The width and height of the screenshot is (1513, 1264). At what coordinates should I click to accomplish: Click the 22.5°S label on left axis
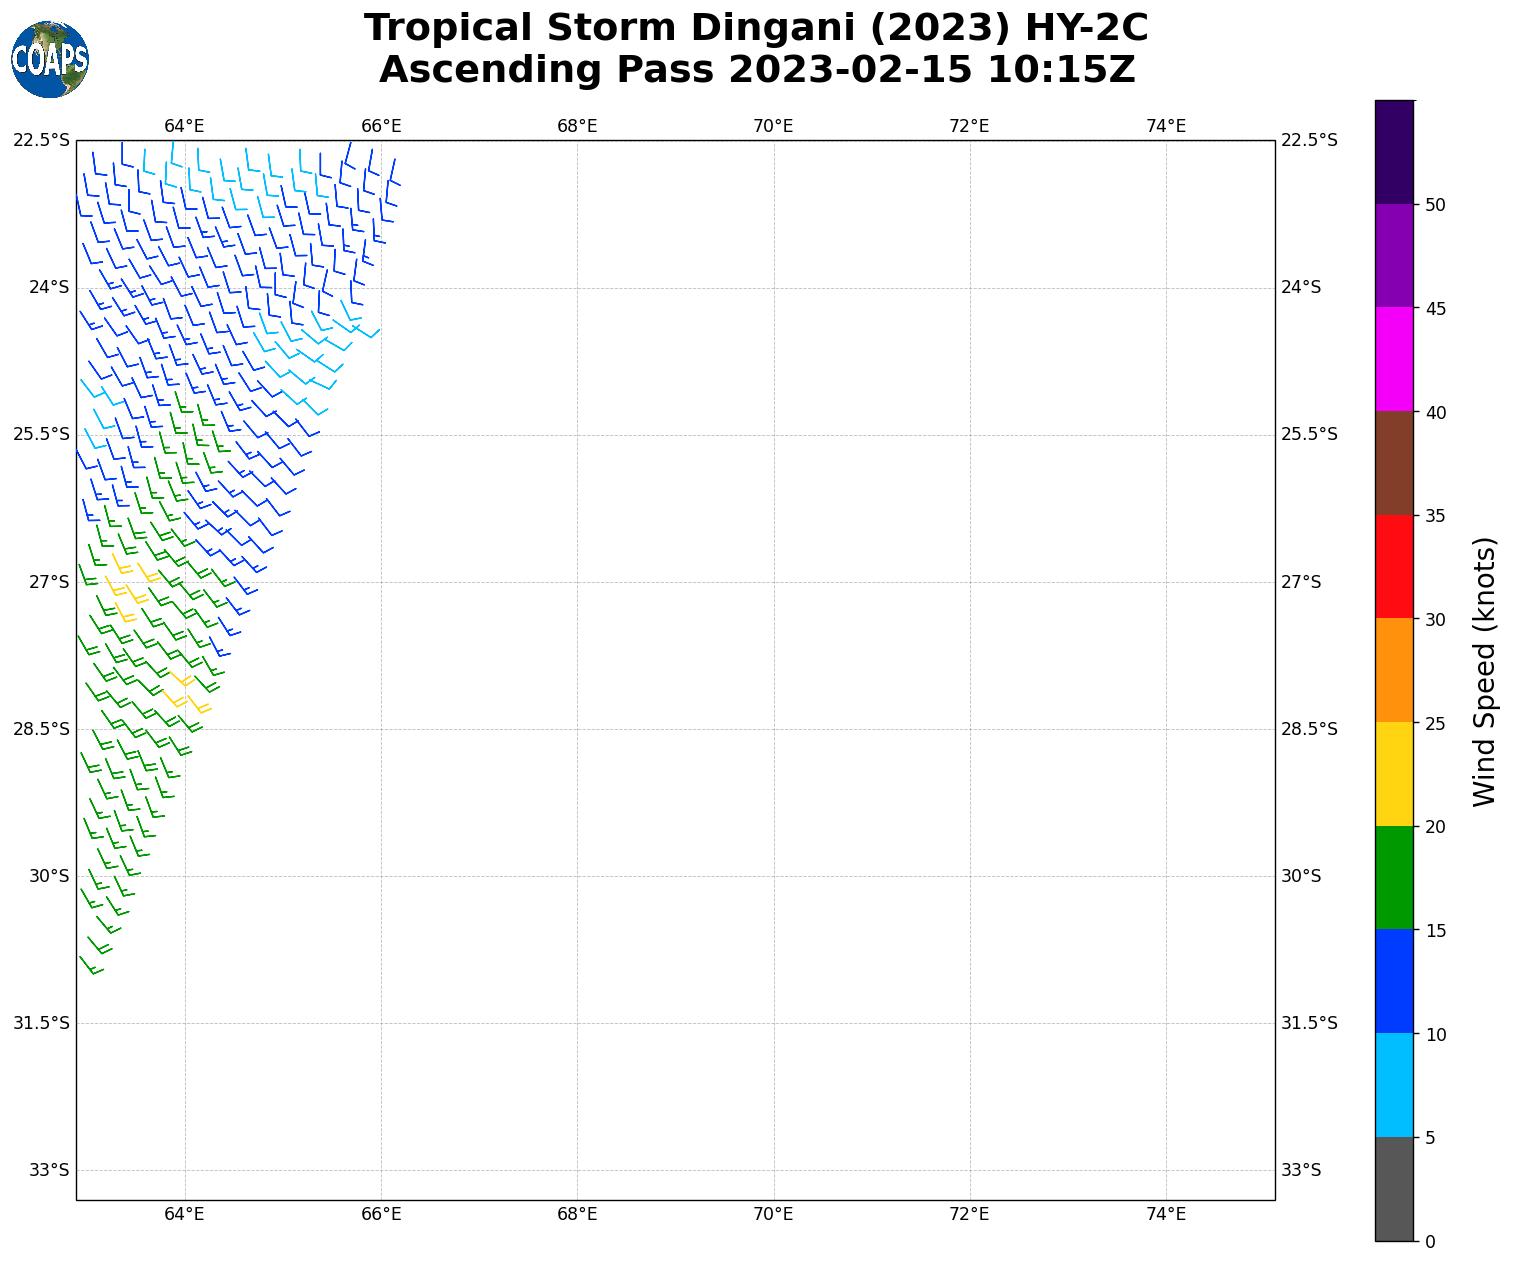coord(41,140)
